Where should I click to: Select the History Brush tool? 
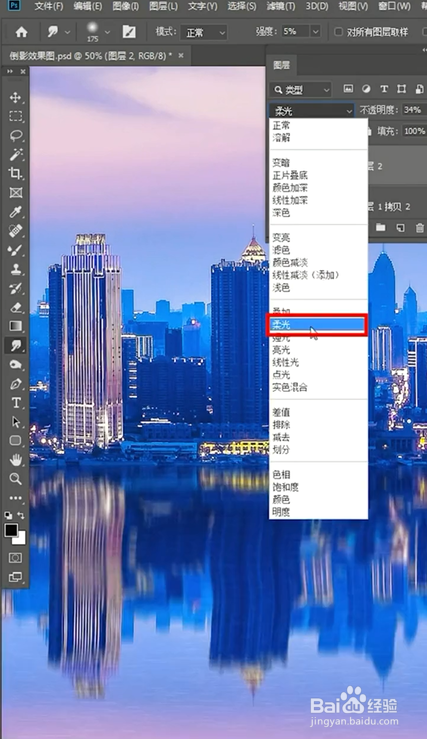click(x=16, y=288)
